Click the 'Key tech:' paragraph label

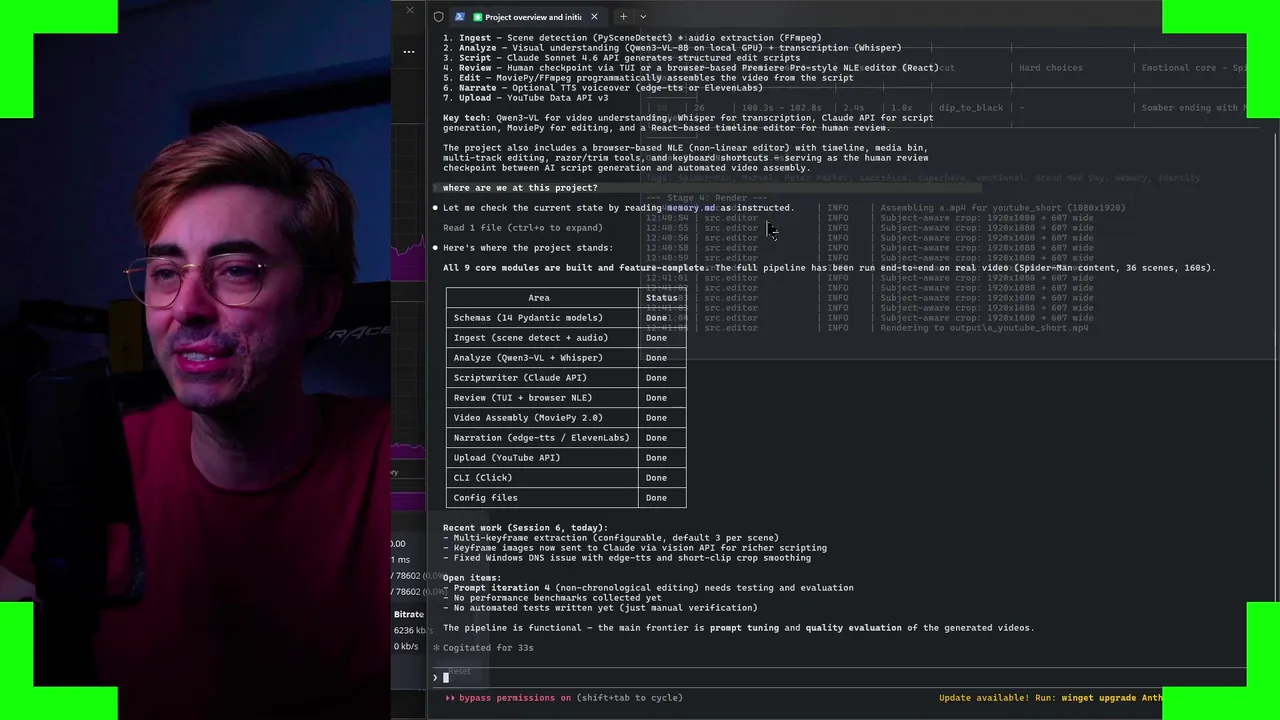click(x=466, y=118)
